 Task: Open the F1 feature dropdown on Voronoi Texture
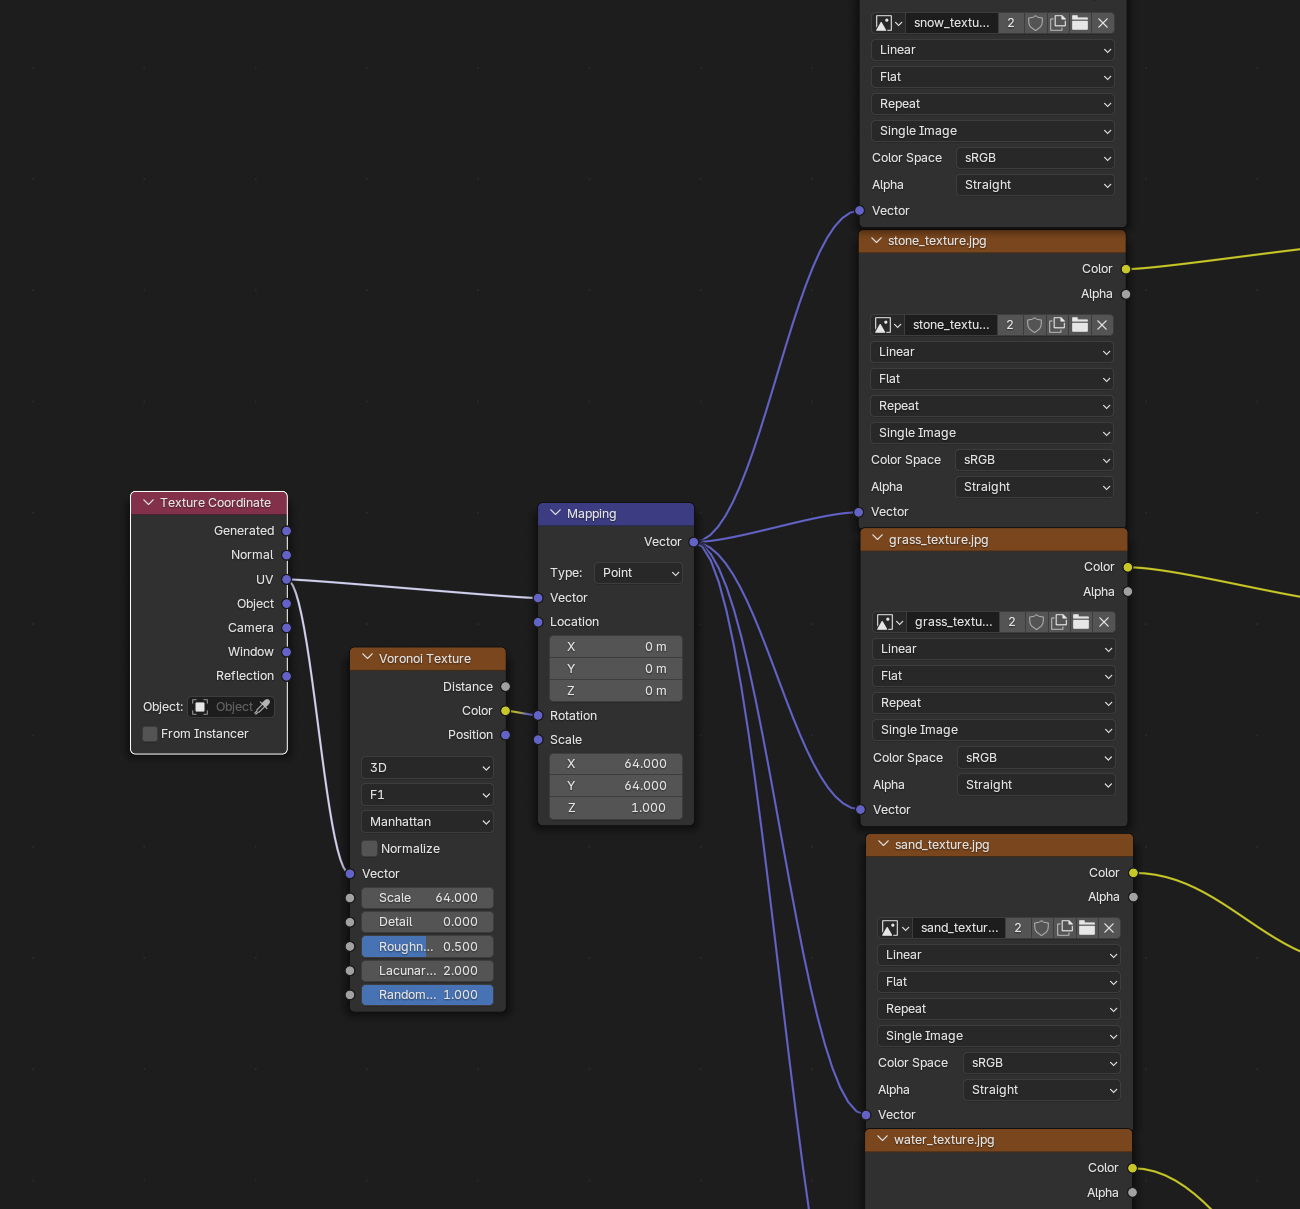[427, 794]
